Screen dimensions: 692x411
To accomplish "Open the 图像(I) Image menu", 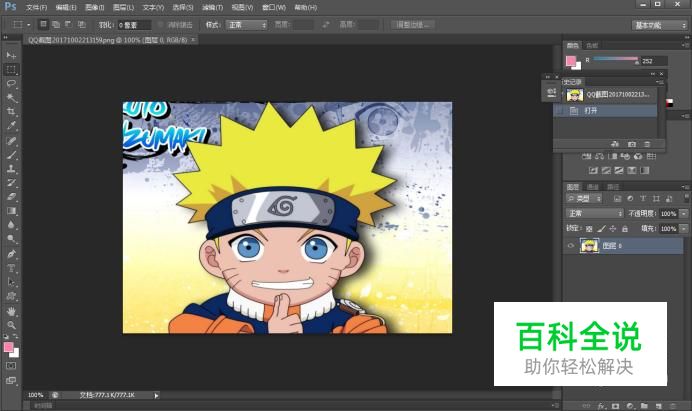I will click(94, 8).
